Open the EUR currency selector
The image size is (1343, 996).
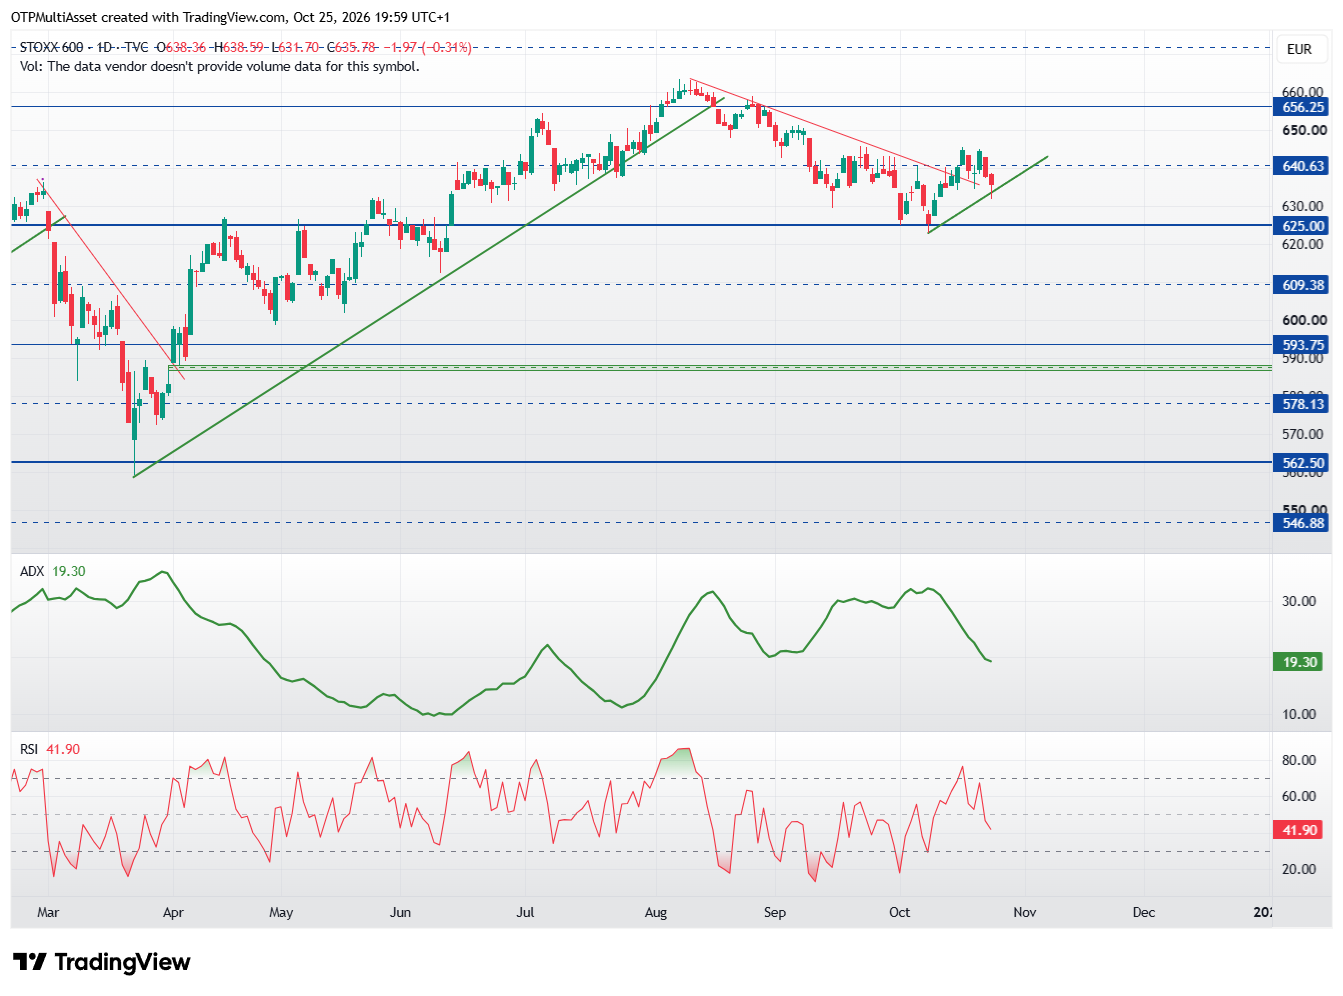[1299, 49]
